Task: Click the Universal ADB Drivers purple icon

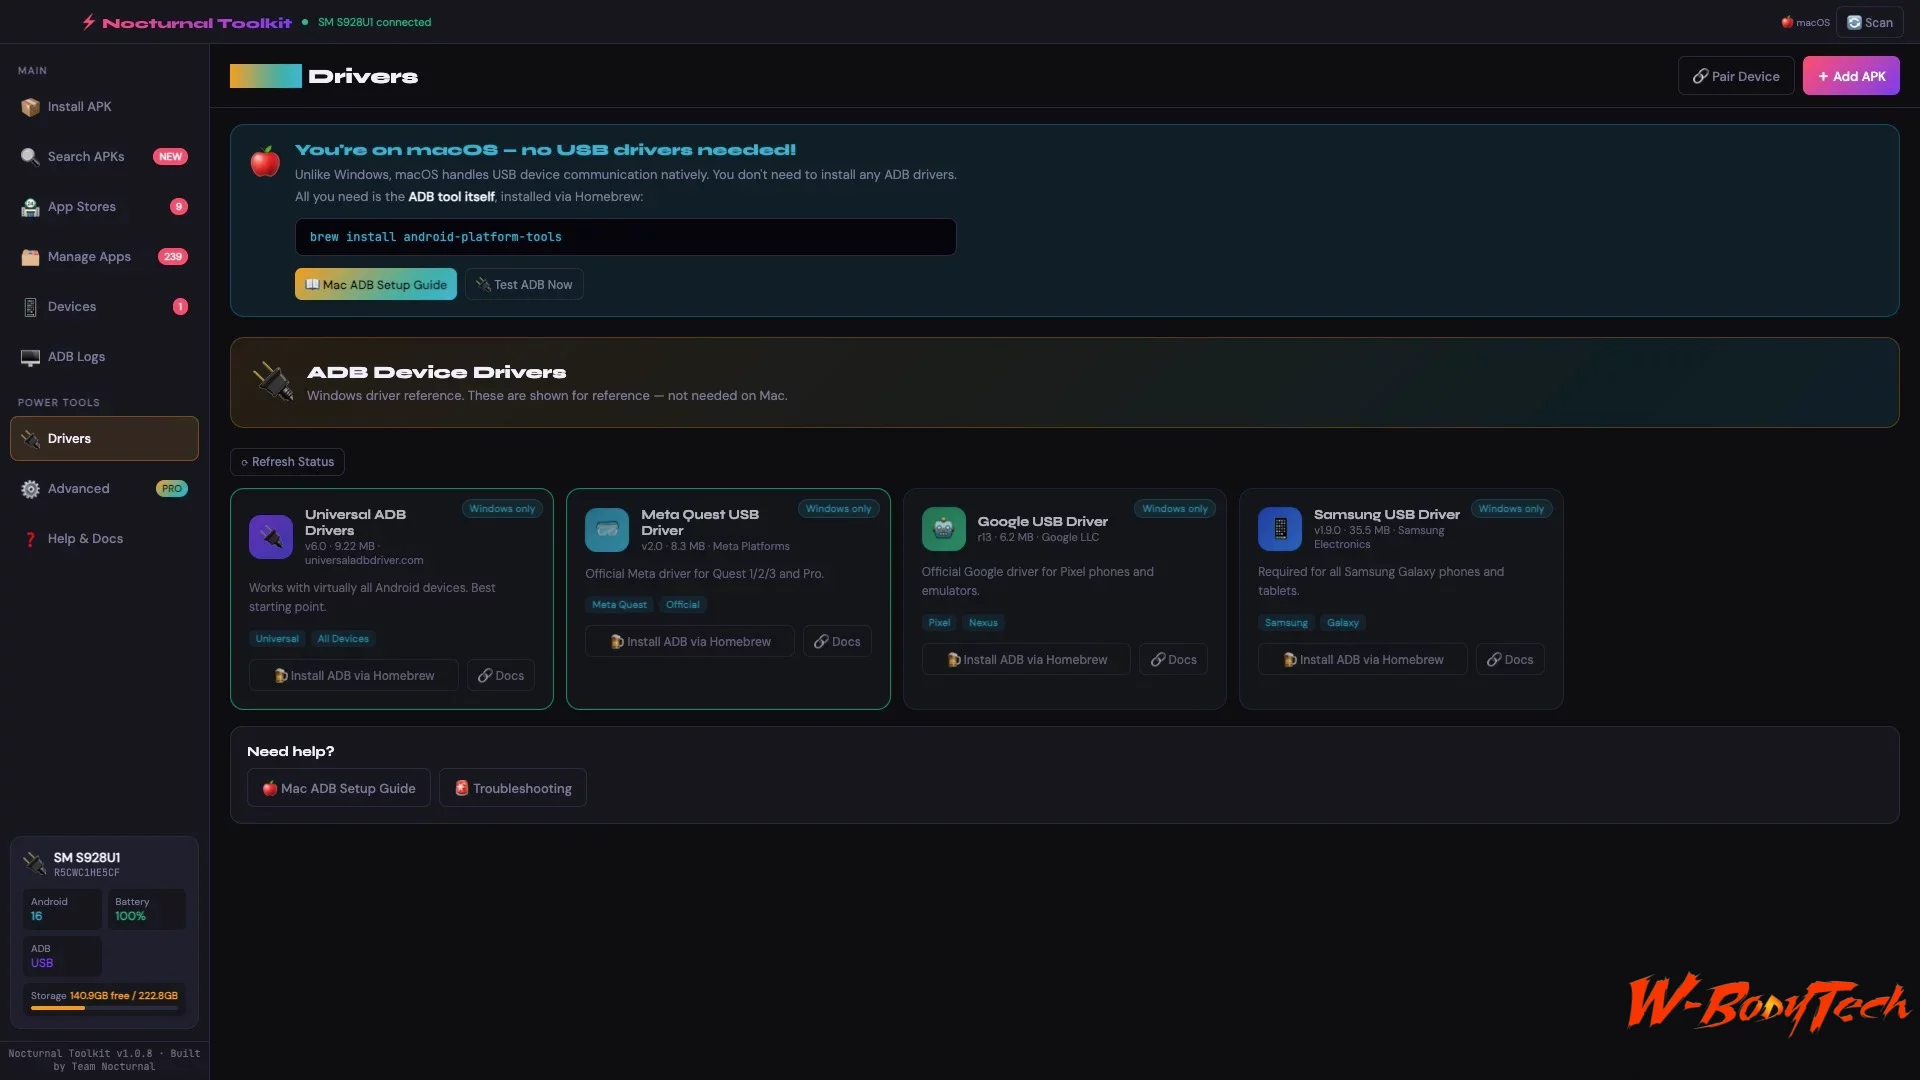Action: (x=271, y=537)
